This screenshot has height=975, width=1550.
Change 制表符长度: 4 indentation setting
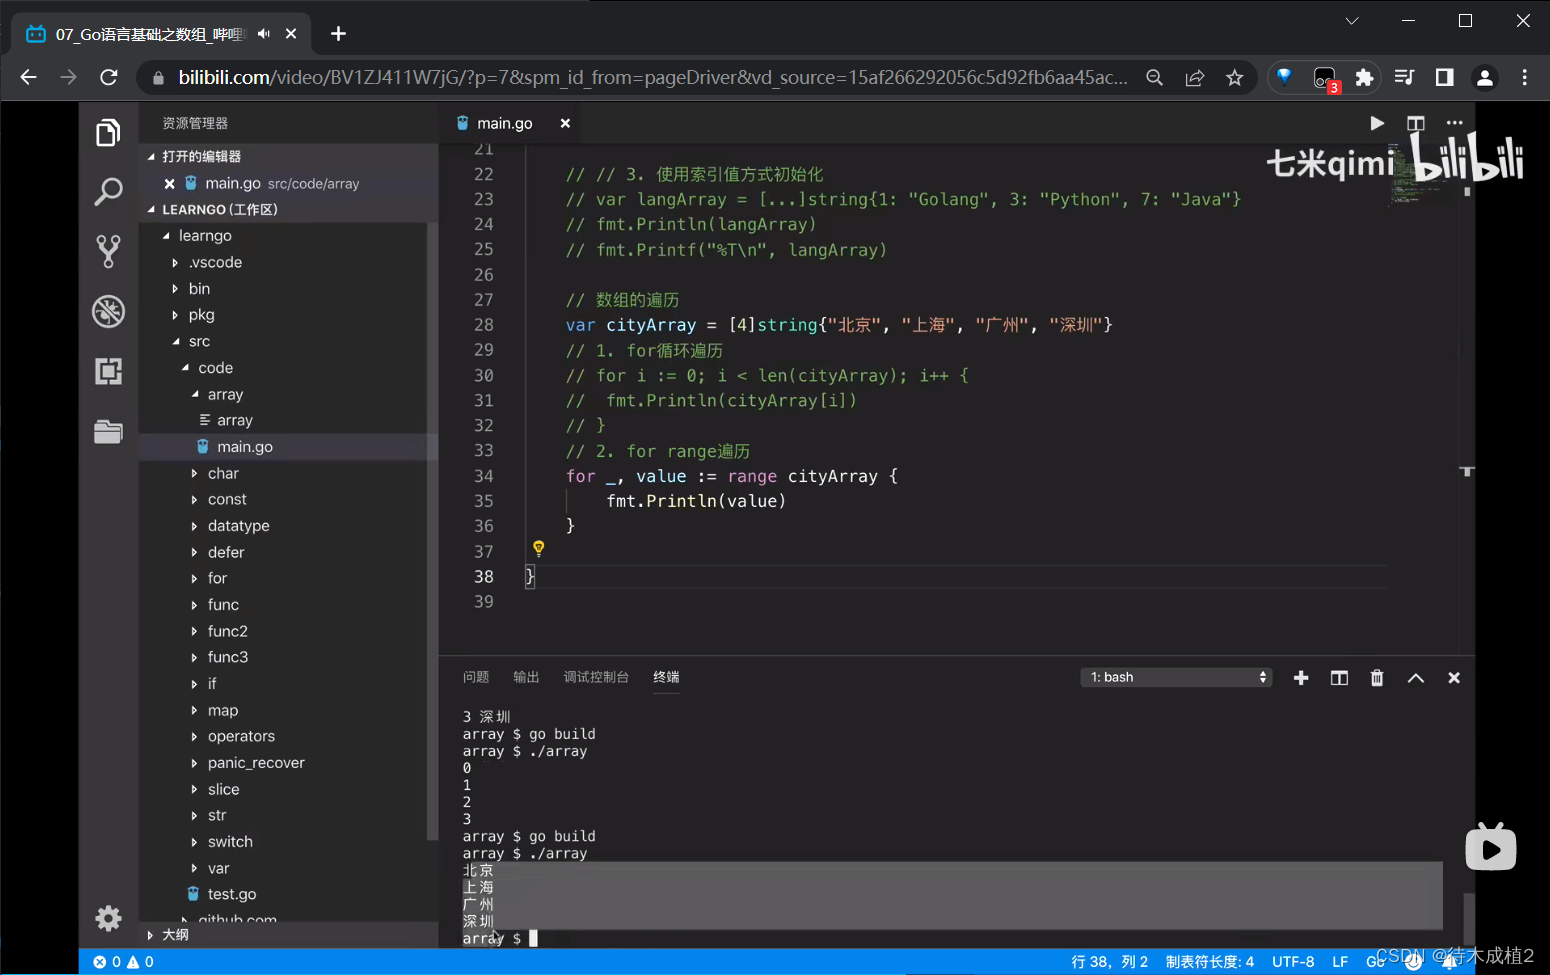pyautogui.click(x=1209, y=962)
